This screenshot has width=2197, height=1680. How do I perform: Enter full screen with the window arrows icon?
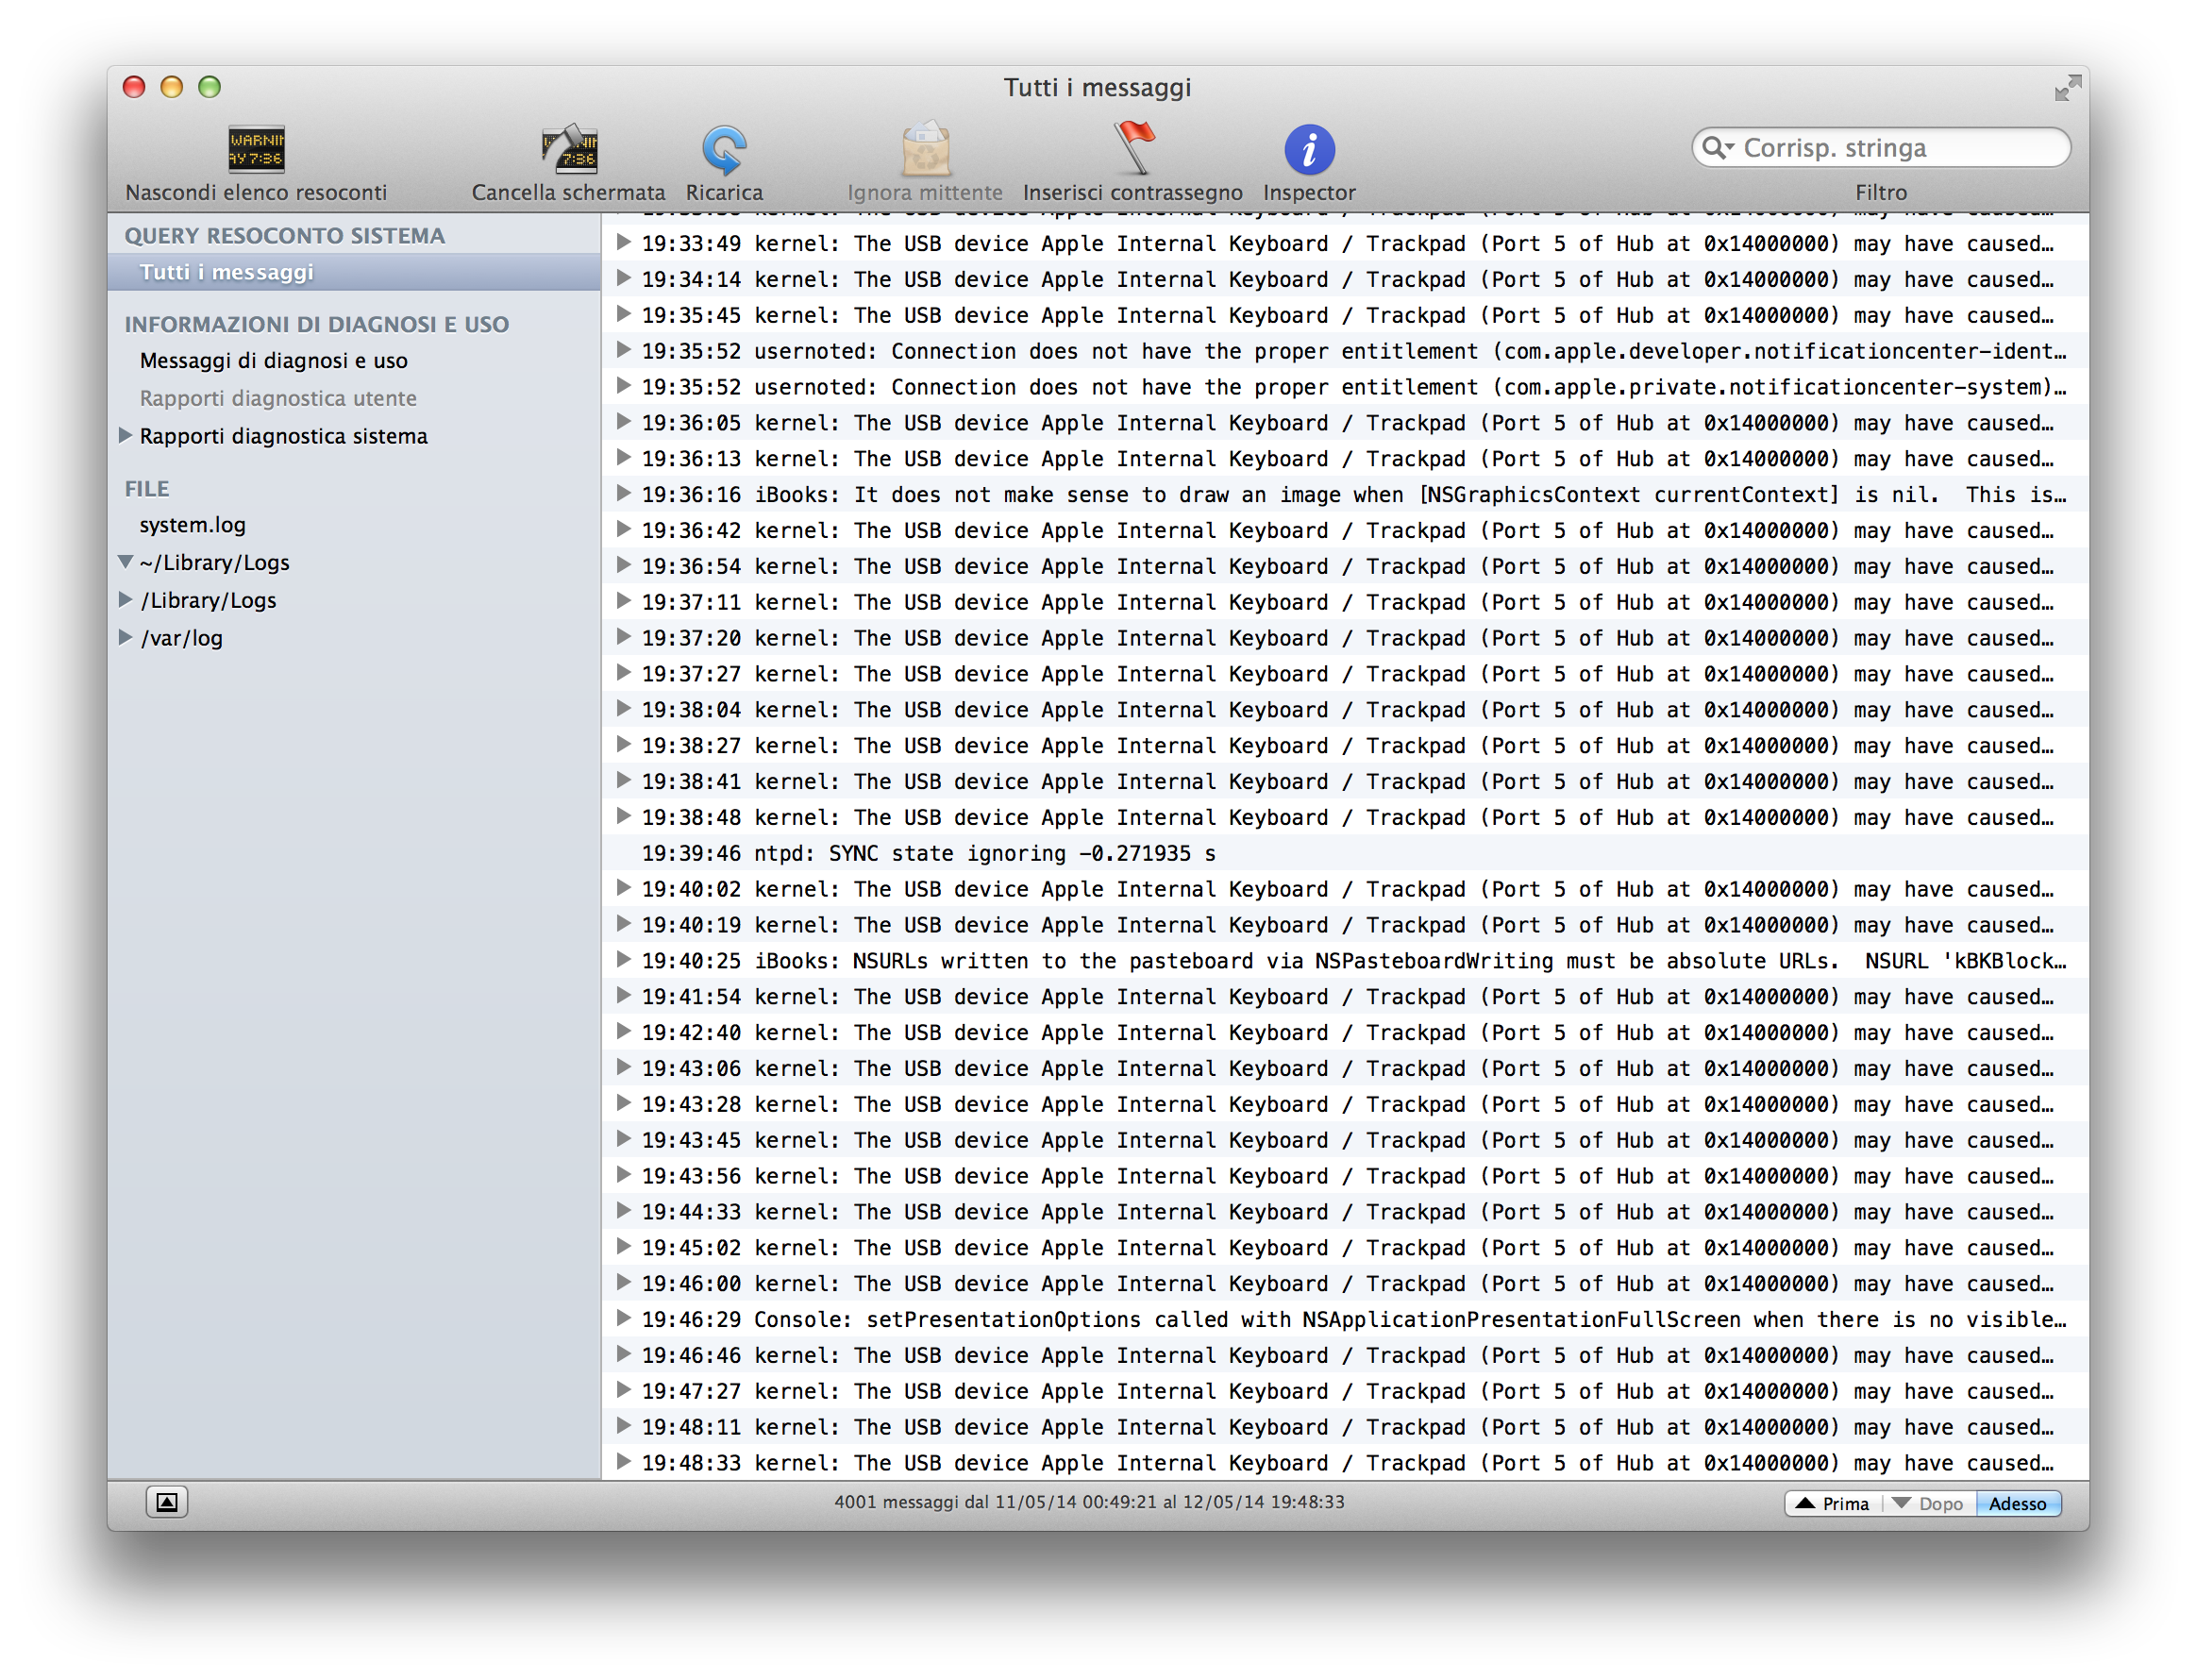click(x=2067, y=88)
